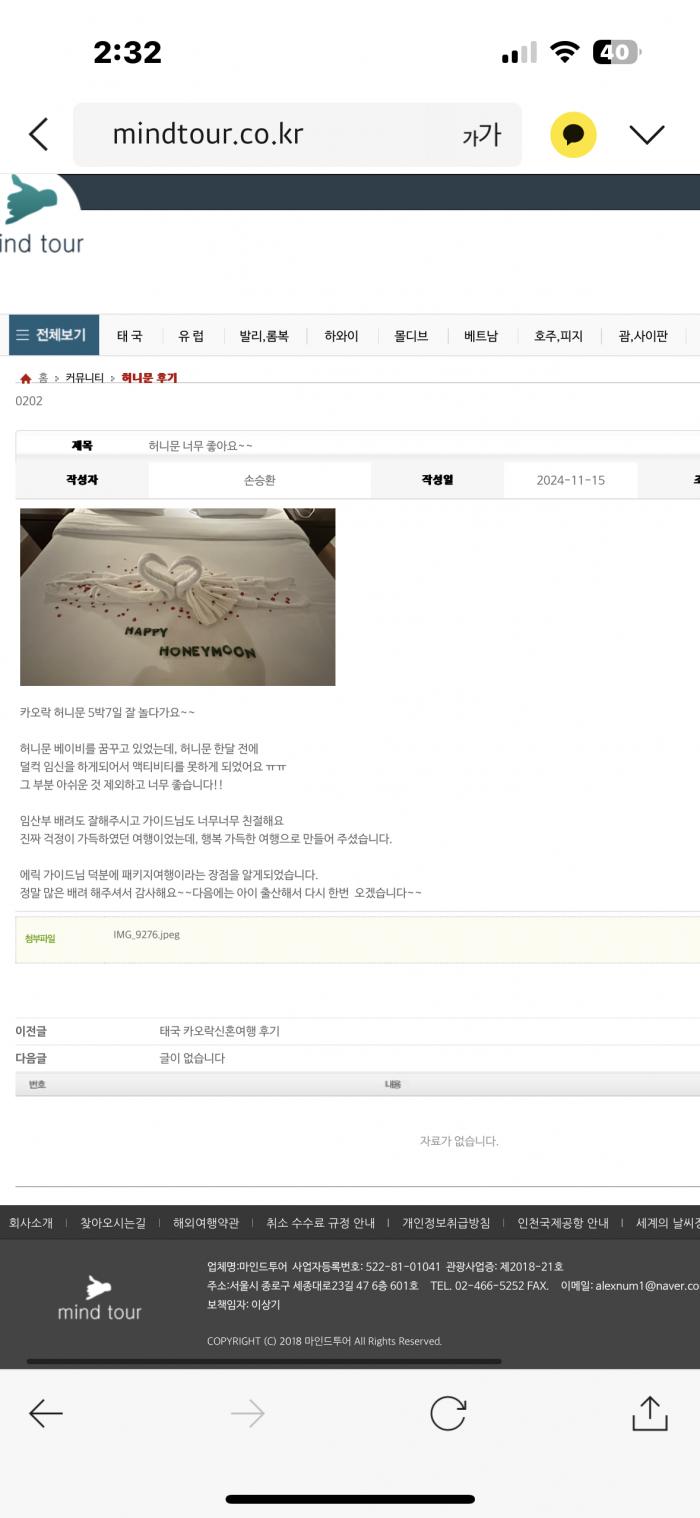This screenshot has width=700, height=1518.
Task: Tap the bottom toolbar back arrow
Action: (45, 1413)
